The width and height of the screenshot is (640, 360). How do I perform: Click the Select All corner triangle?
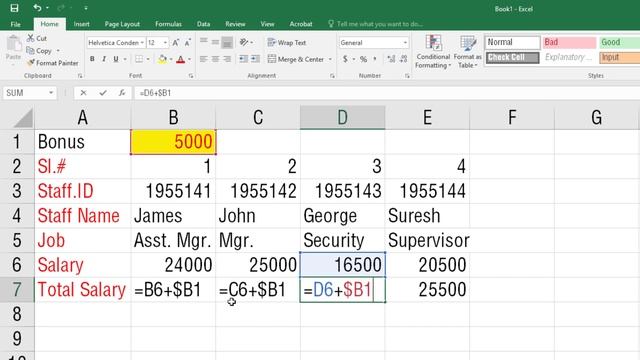click(x=23, y=118)
